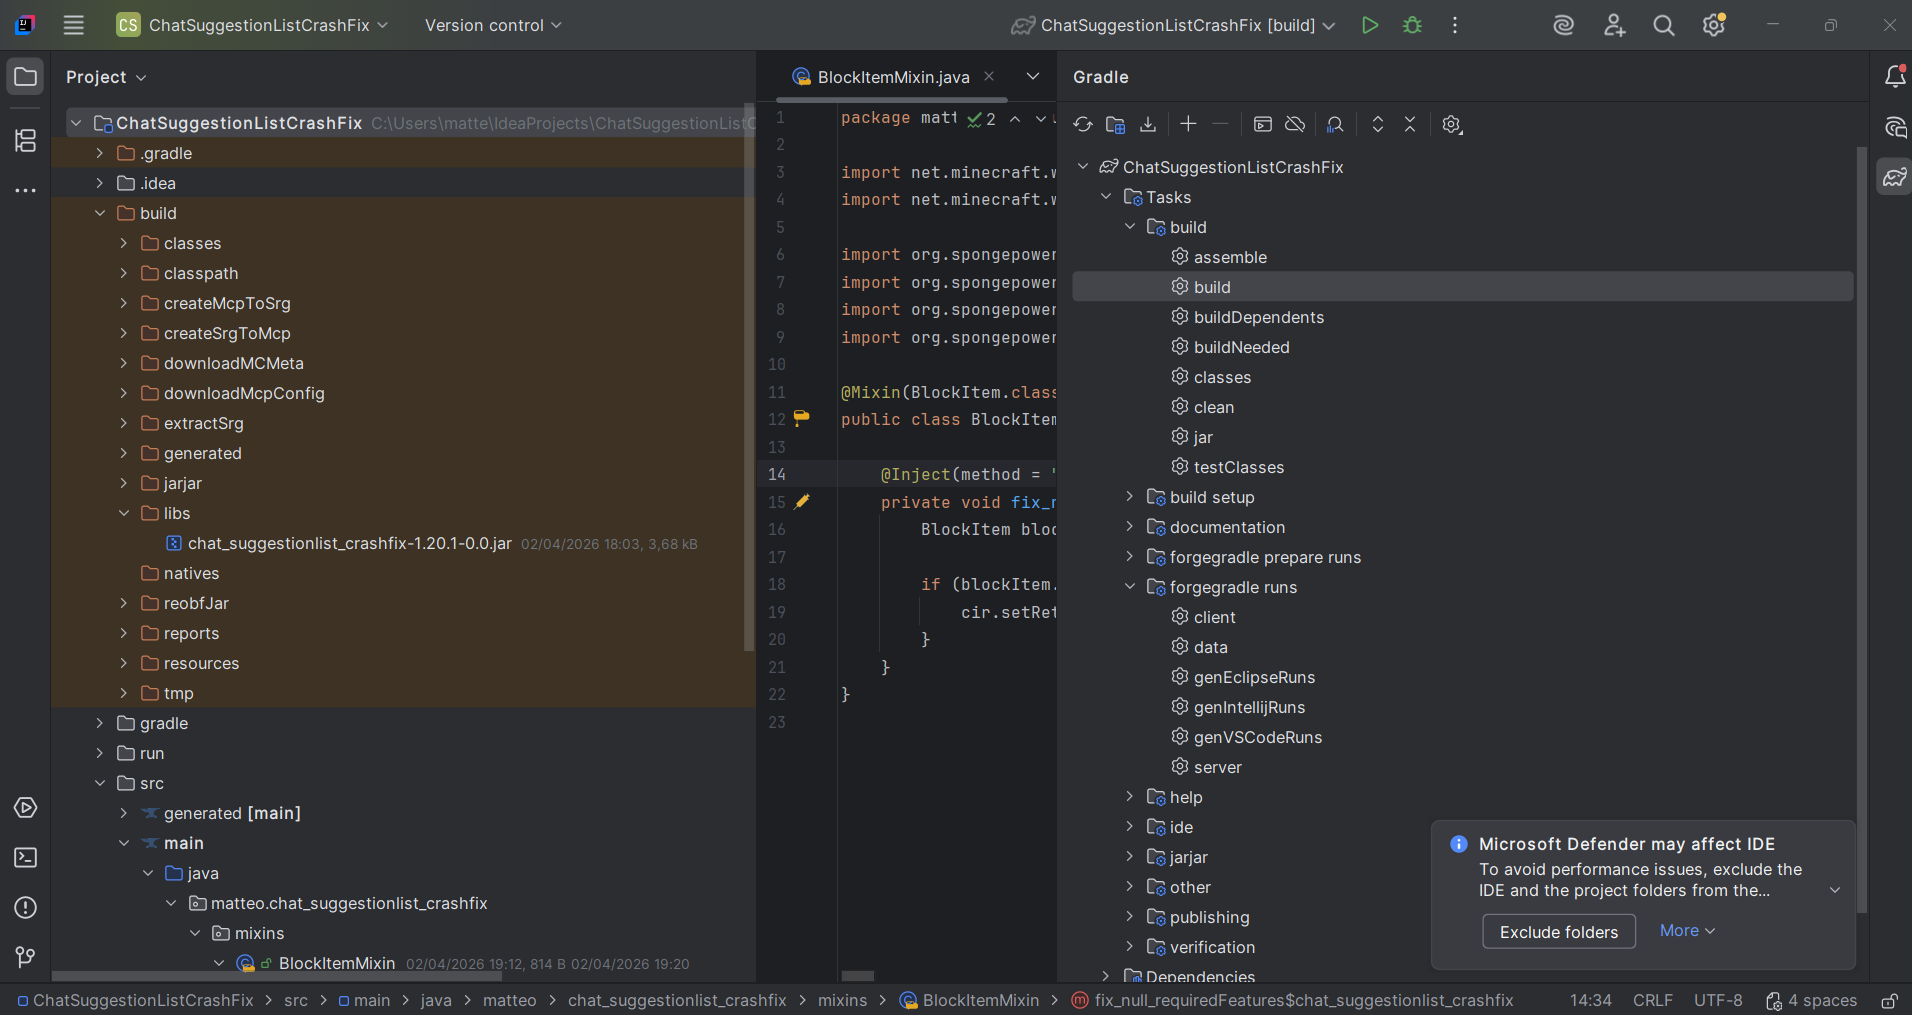The width and height of the screenshot is (1912, 1015).
Task: Open the Terminal tool window
Action: (x=26, y=858)
